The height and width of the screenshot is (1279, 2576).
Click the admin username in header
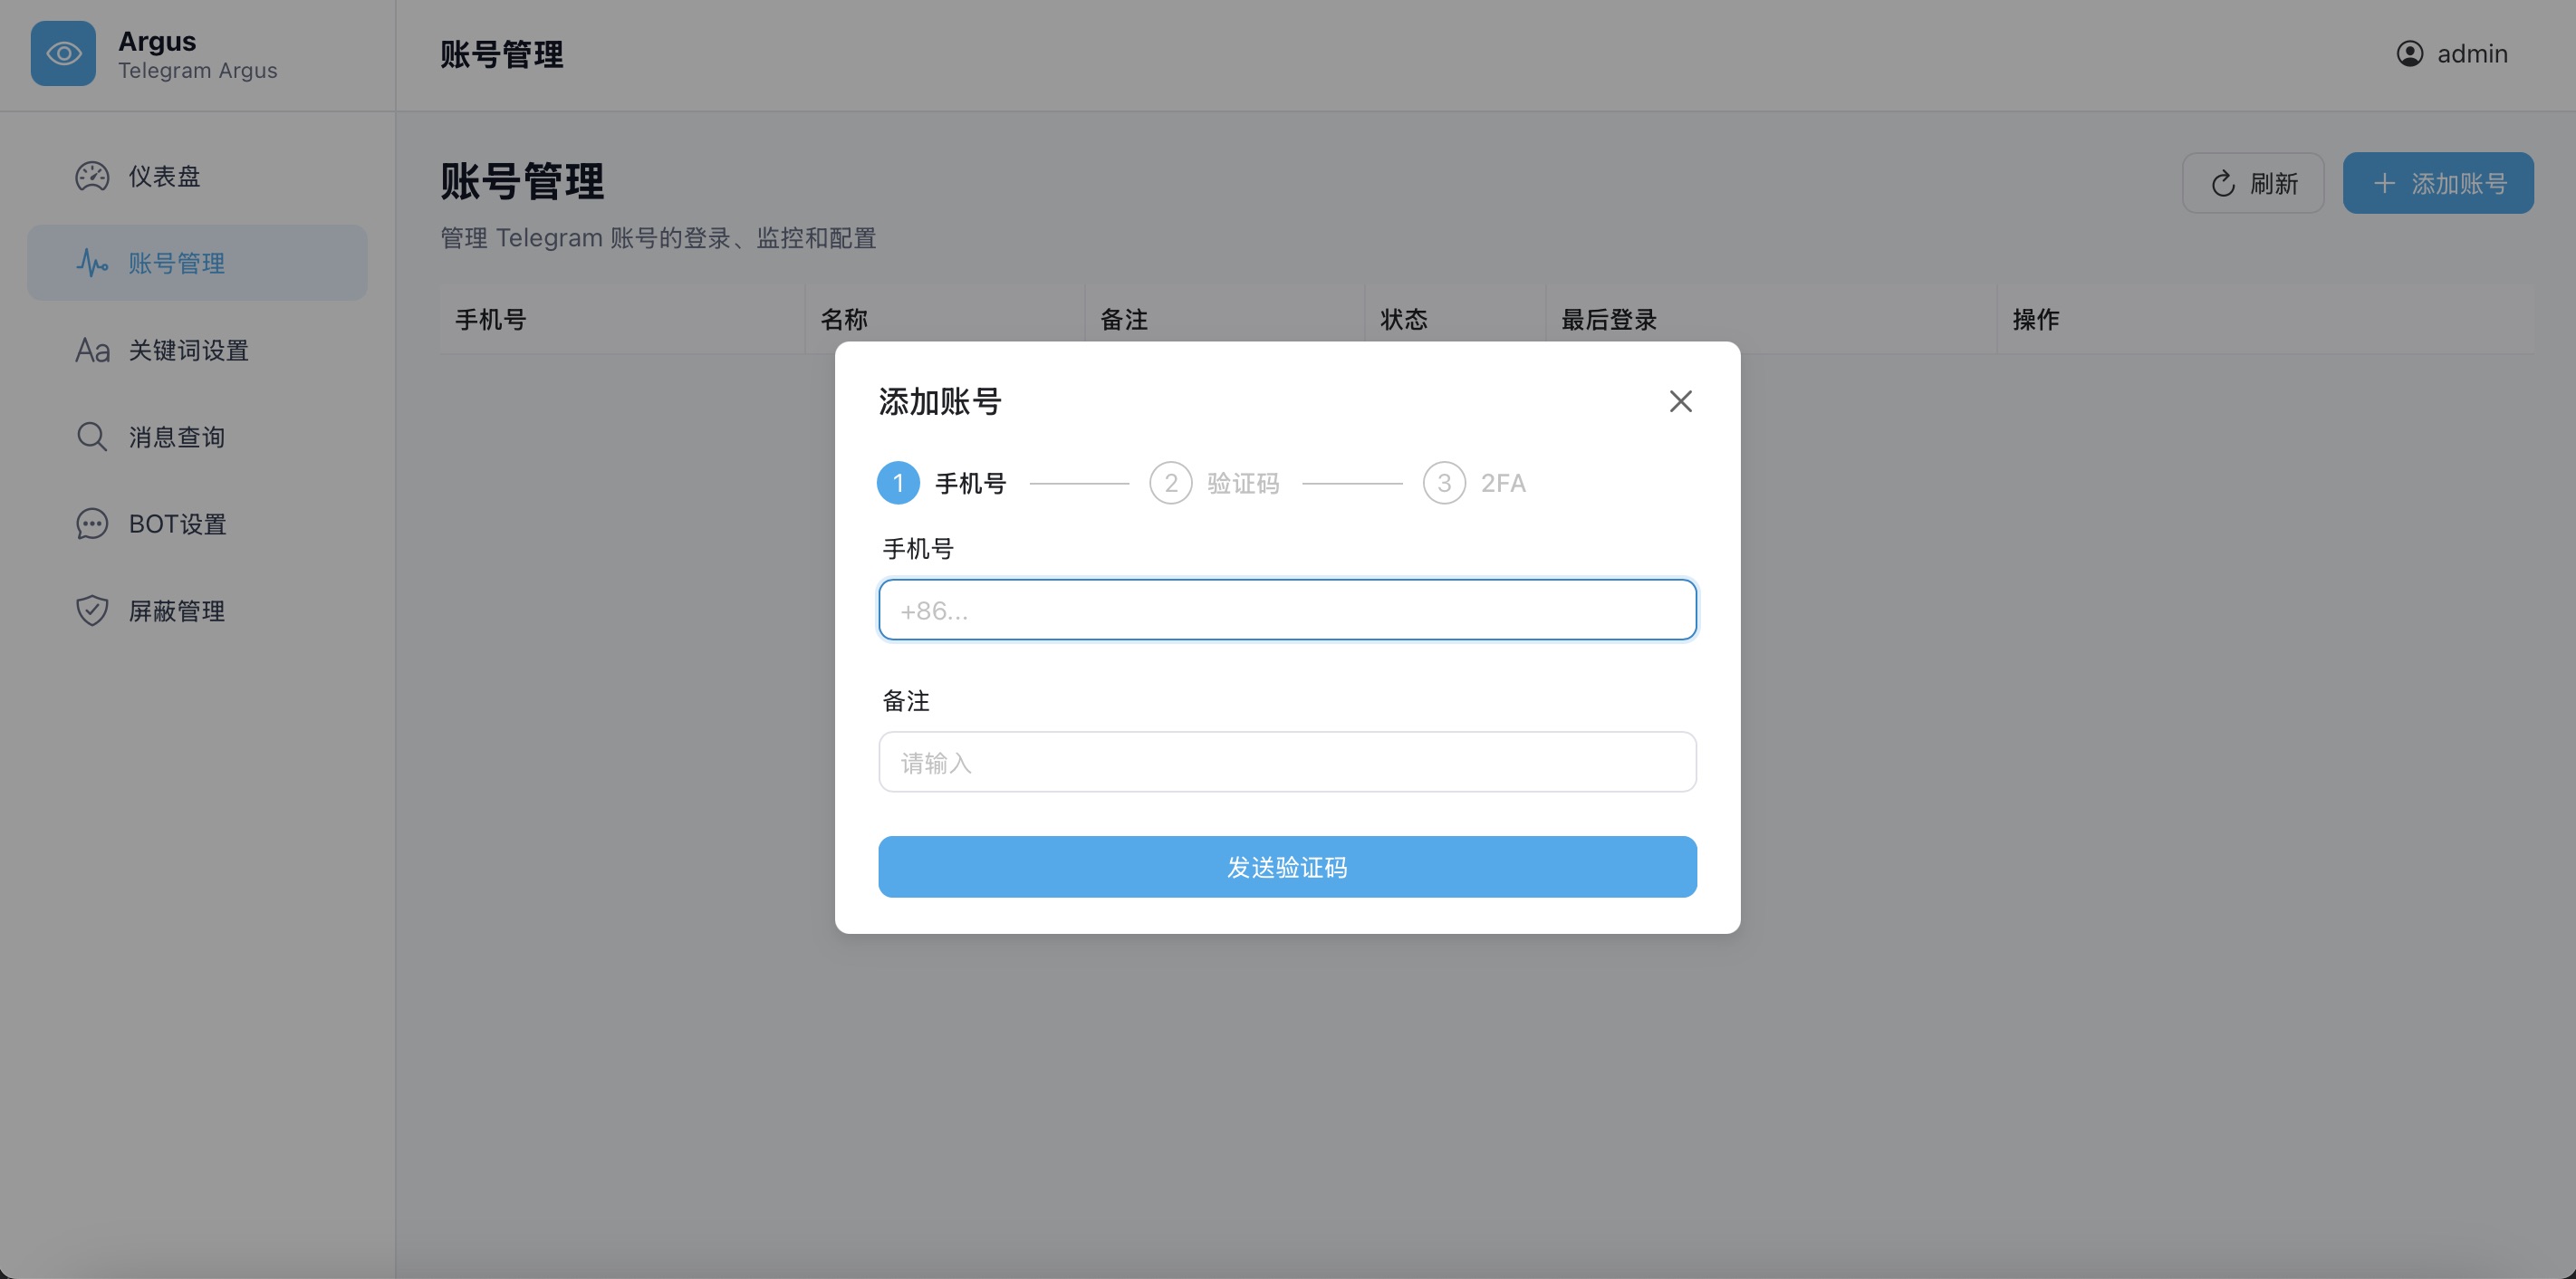pyautogui.click(x=2472, y=53)
